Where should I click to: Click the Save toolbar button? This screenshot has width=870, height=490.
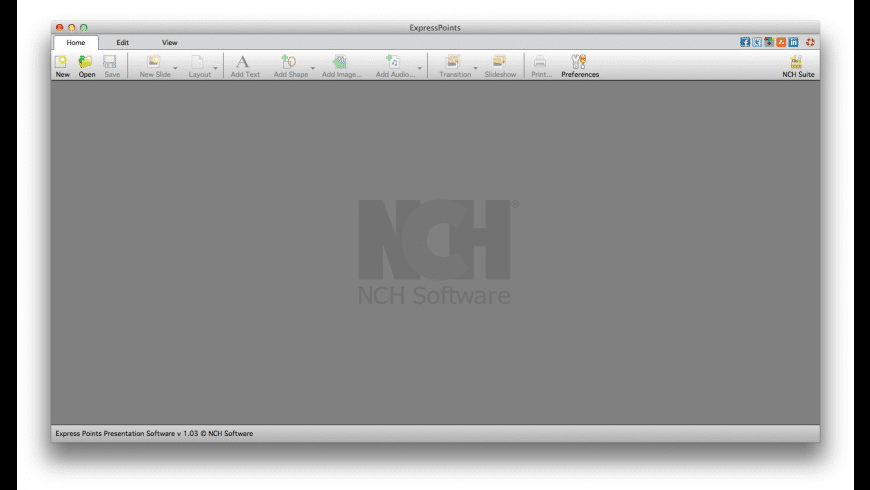click(x=112, y=66)
